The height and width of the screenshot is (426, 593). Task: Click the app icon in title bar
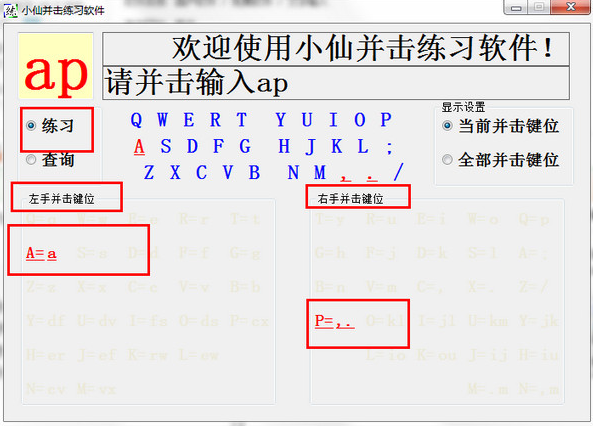tap(10, 10)
